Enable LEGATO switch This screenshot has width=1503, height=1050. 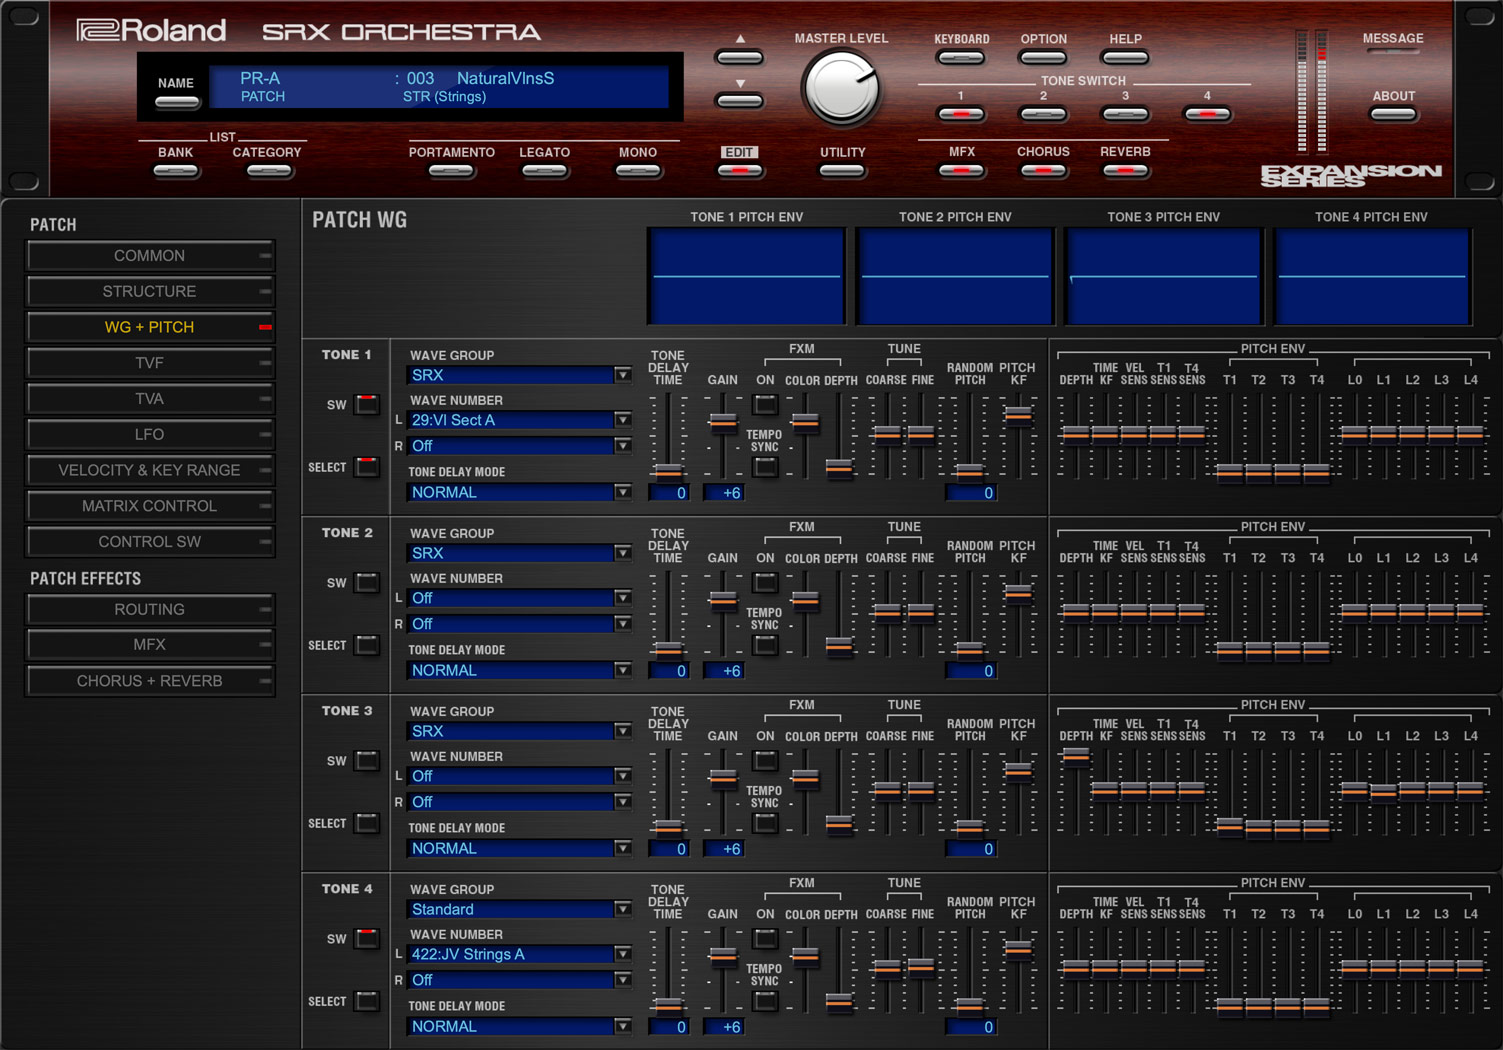click(544, 171)
